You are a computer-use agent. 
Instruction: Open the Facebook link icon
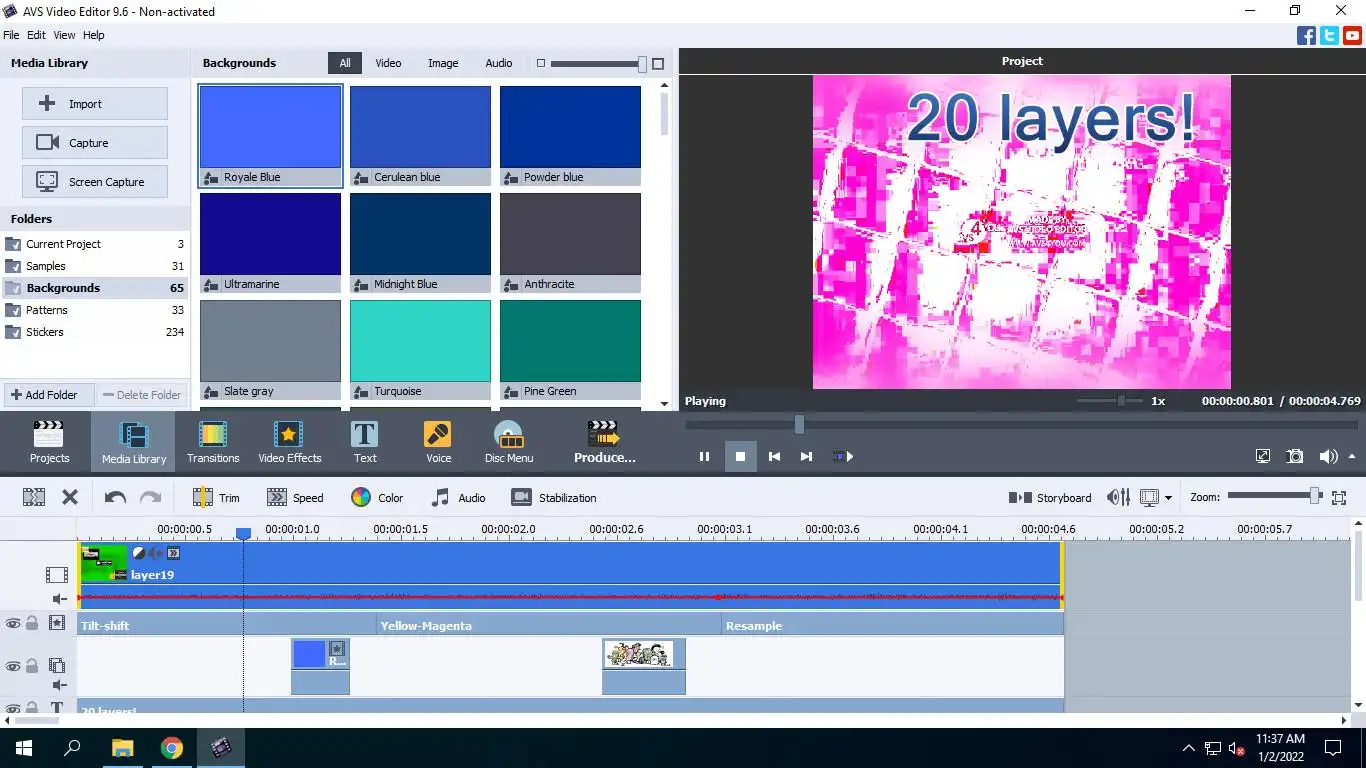1306,35
